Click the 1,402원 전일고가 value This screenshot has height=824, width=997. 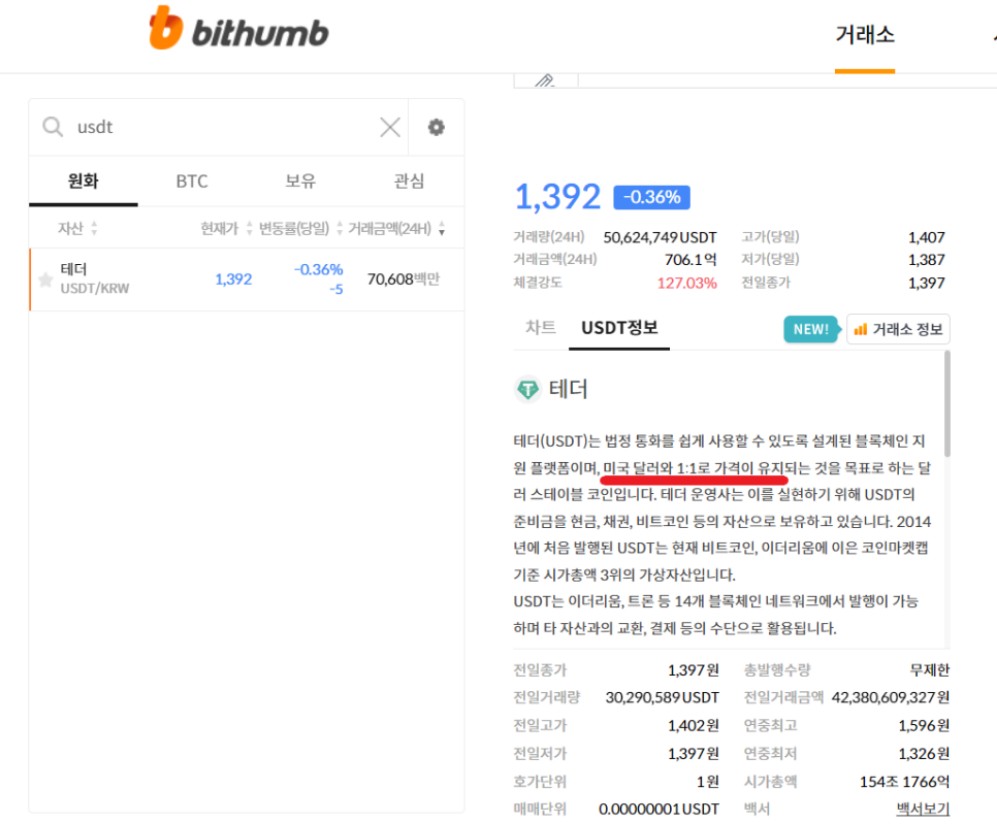click(693, 725)
